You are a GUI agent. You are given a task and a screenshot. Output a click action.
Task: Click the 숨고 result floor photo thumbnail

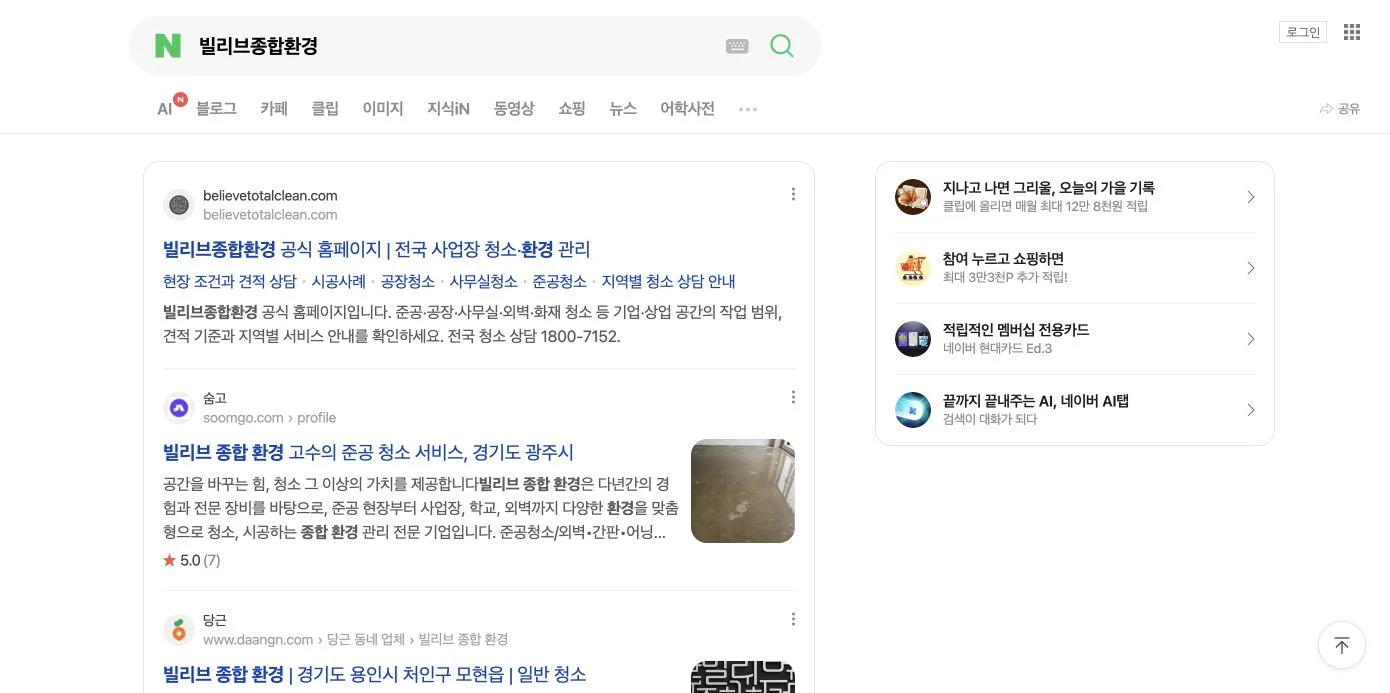coord(743,491)
